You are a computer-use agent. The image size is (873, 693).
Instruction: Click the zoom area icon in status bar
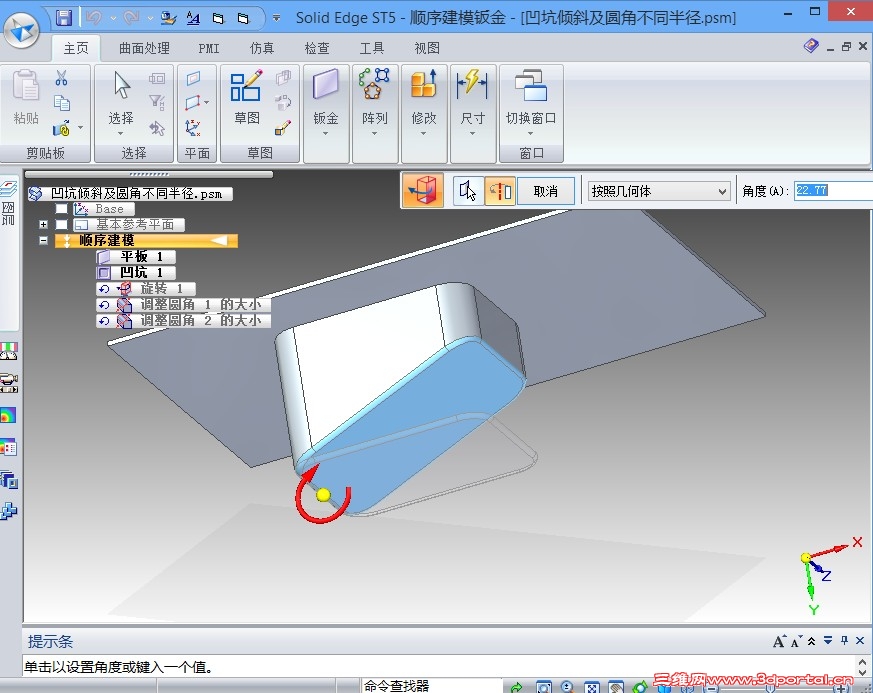point(544,687)
